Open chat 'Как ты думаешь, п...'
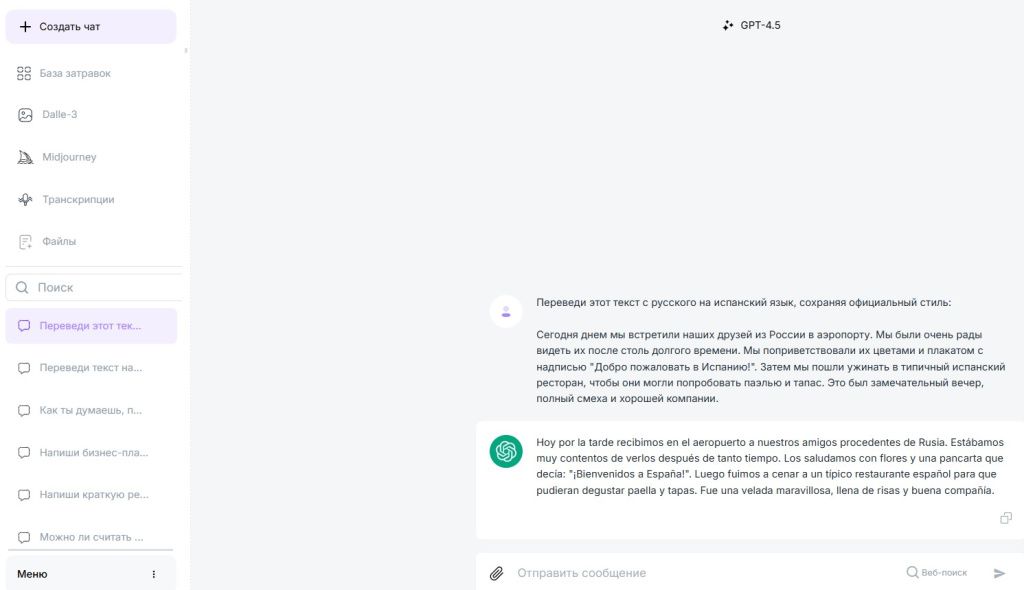 (91, 410)
